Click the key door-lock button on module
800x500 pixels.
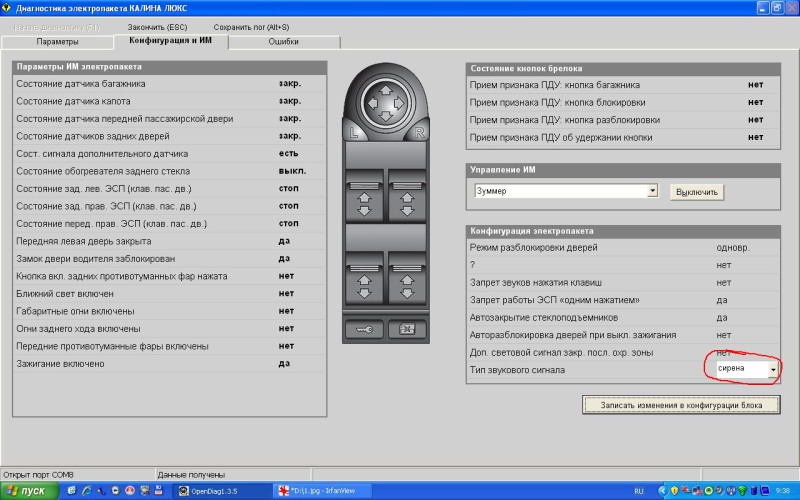coord(364,329)
